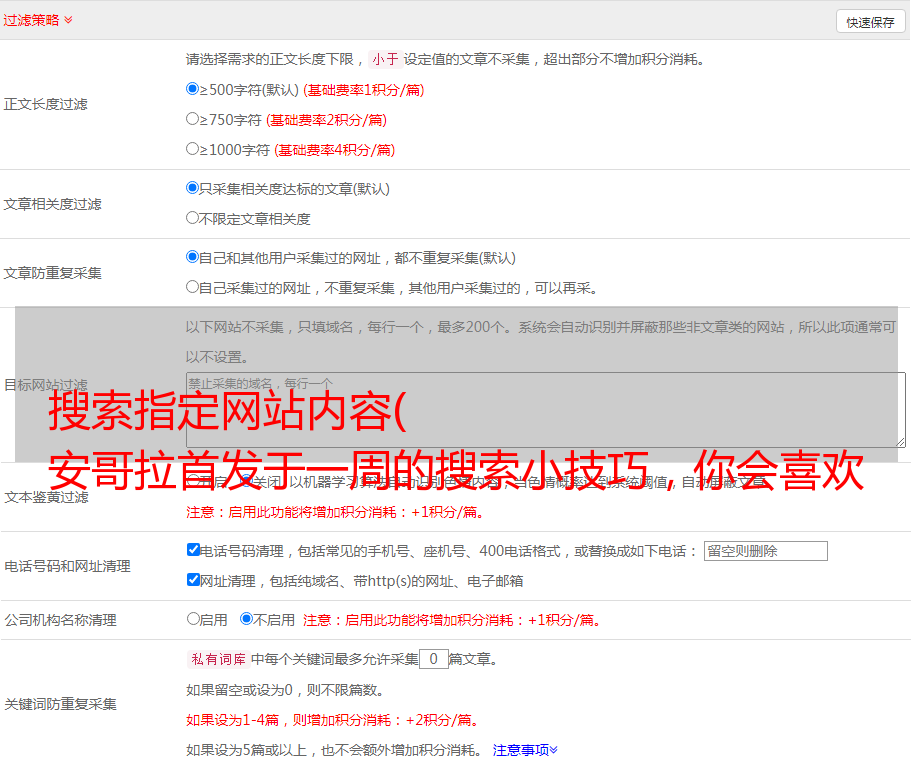Select 自己和其他用户采集过的网址 no-repeat option
This screenshot has width=912, height=768.
[193, 257]
